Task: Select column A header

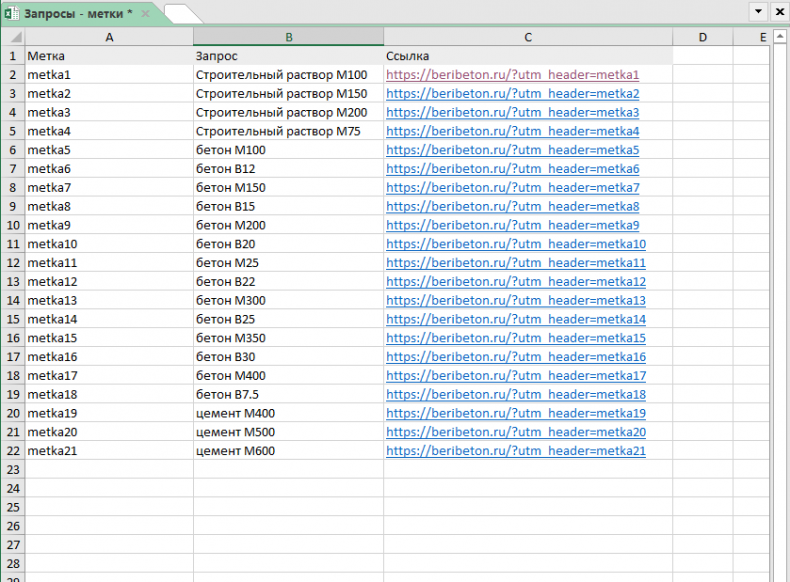Action: [x=108, y=37]
